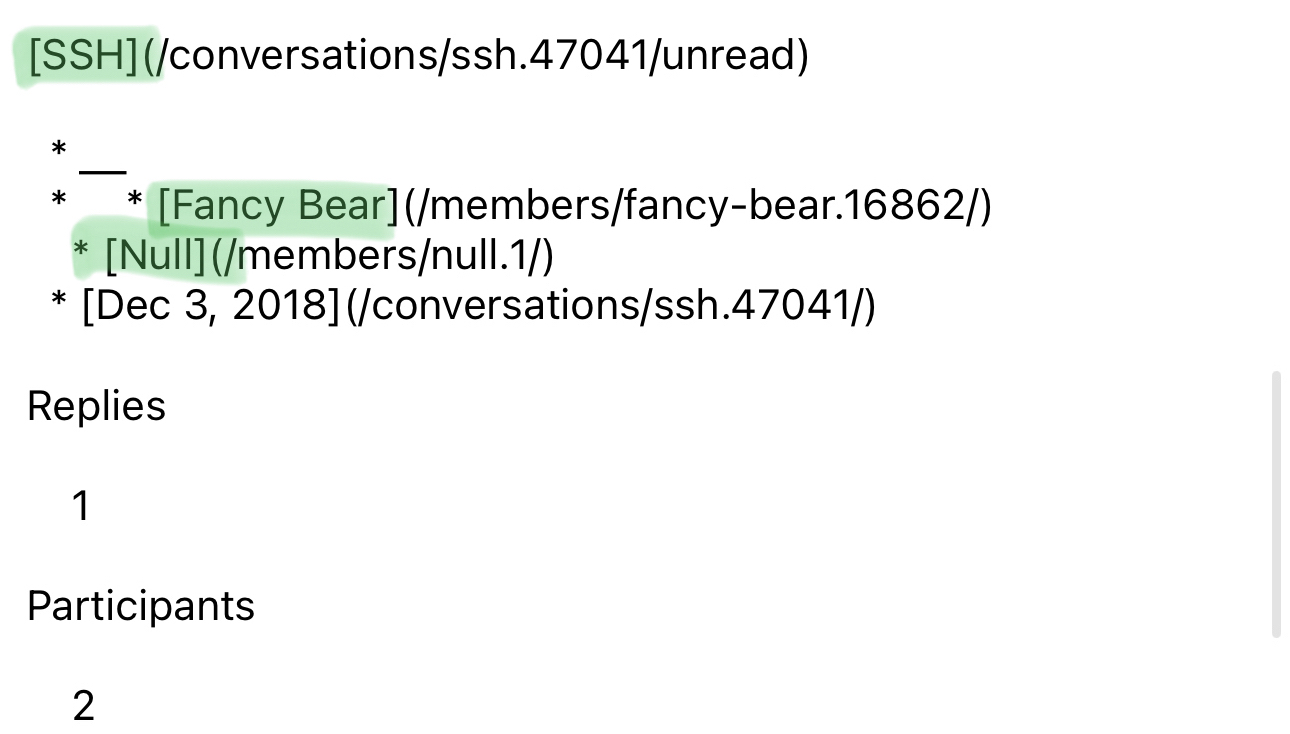Viewport: 1290px width, 734px height.
Task: Click the Replies label
Action: pos(96,406)
